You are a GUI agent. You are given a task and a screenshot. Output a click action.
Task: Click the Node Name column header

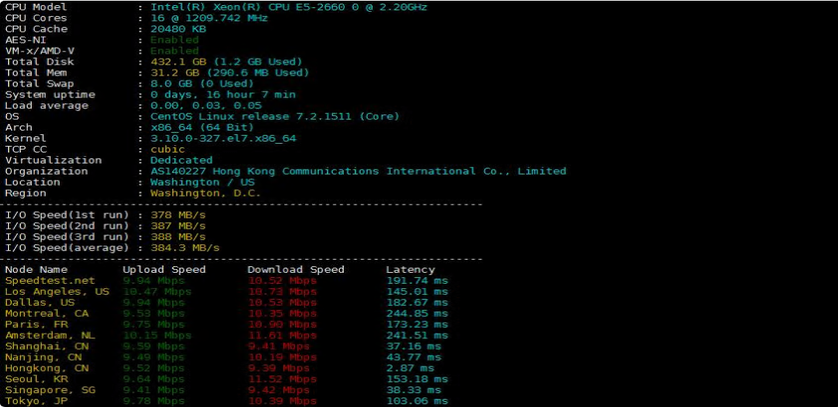pyautogui.click(x=36, y=270)
